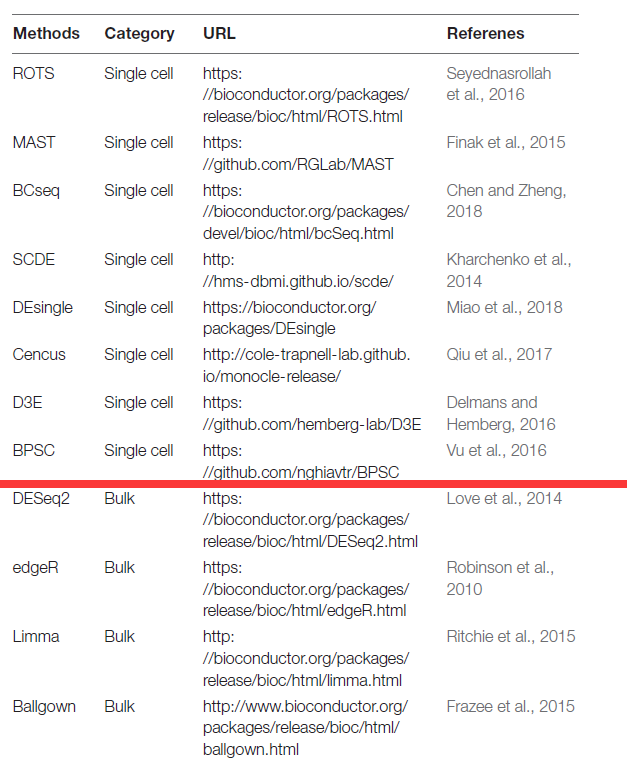Click the Seyednasrollah et al., 2016 reference
627x777 pixels.
tap(499, 84)
